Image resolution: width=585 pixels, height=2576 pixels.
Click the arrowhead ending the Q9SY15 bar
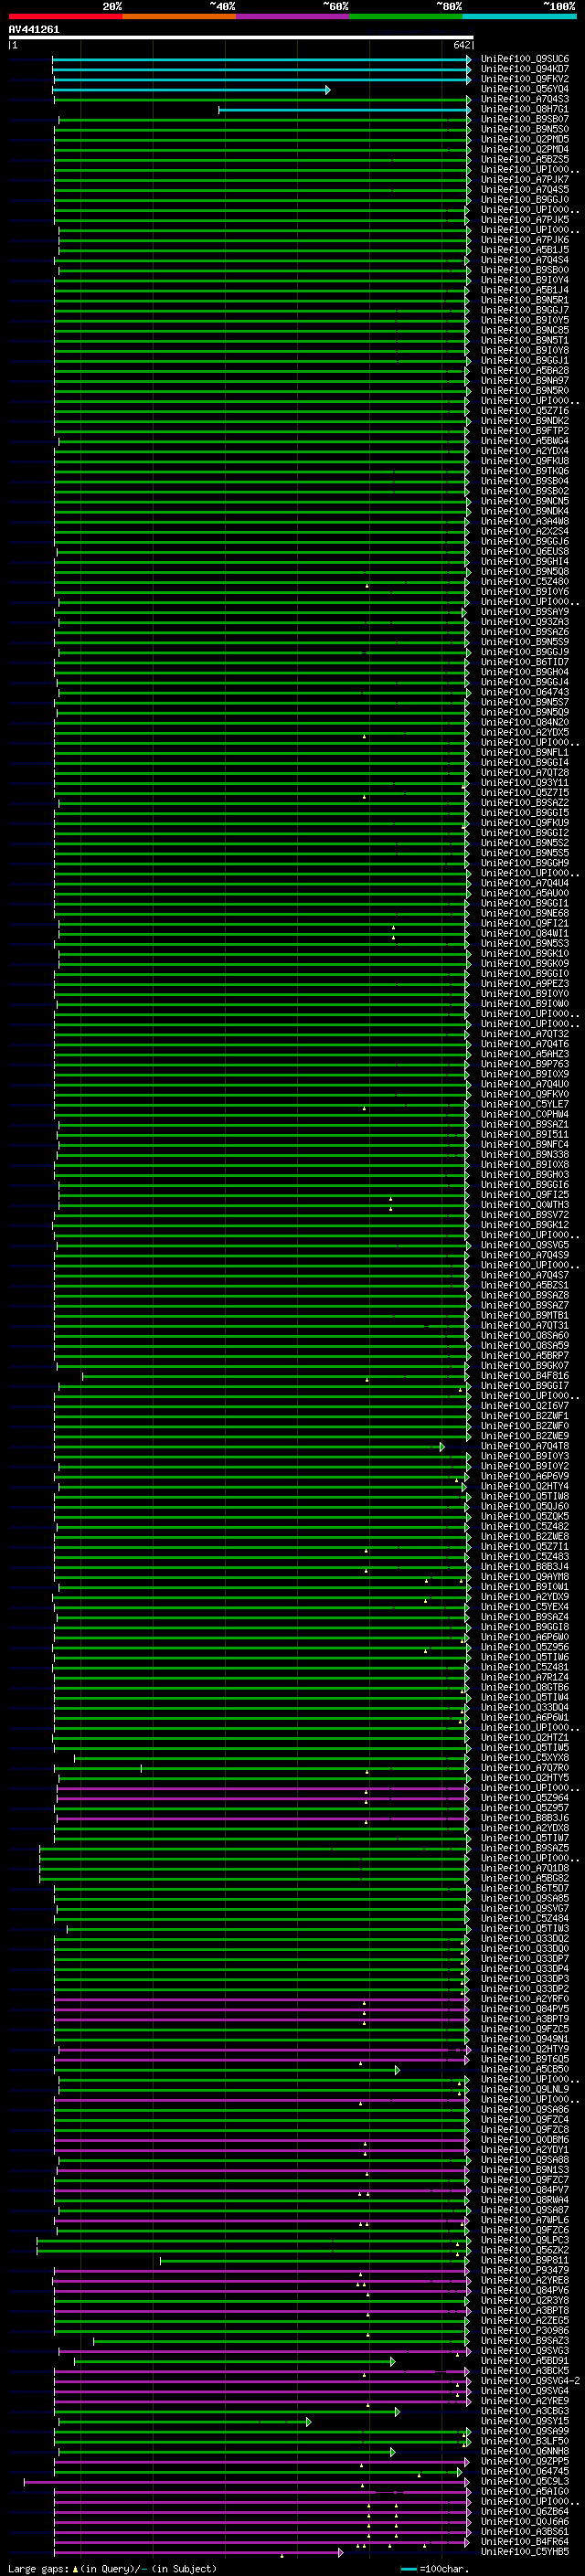pyautogui.click(x=308, y=2422)
